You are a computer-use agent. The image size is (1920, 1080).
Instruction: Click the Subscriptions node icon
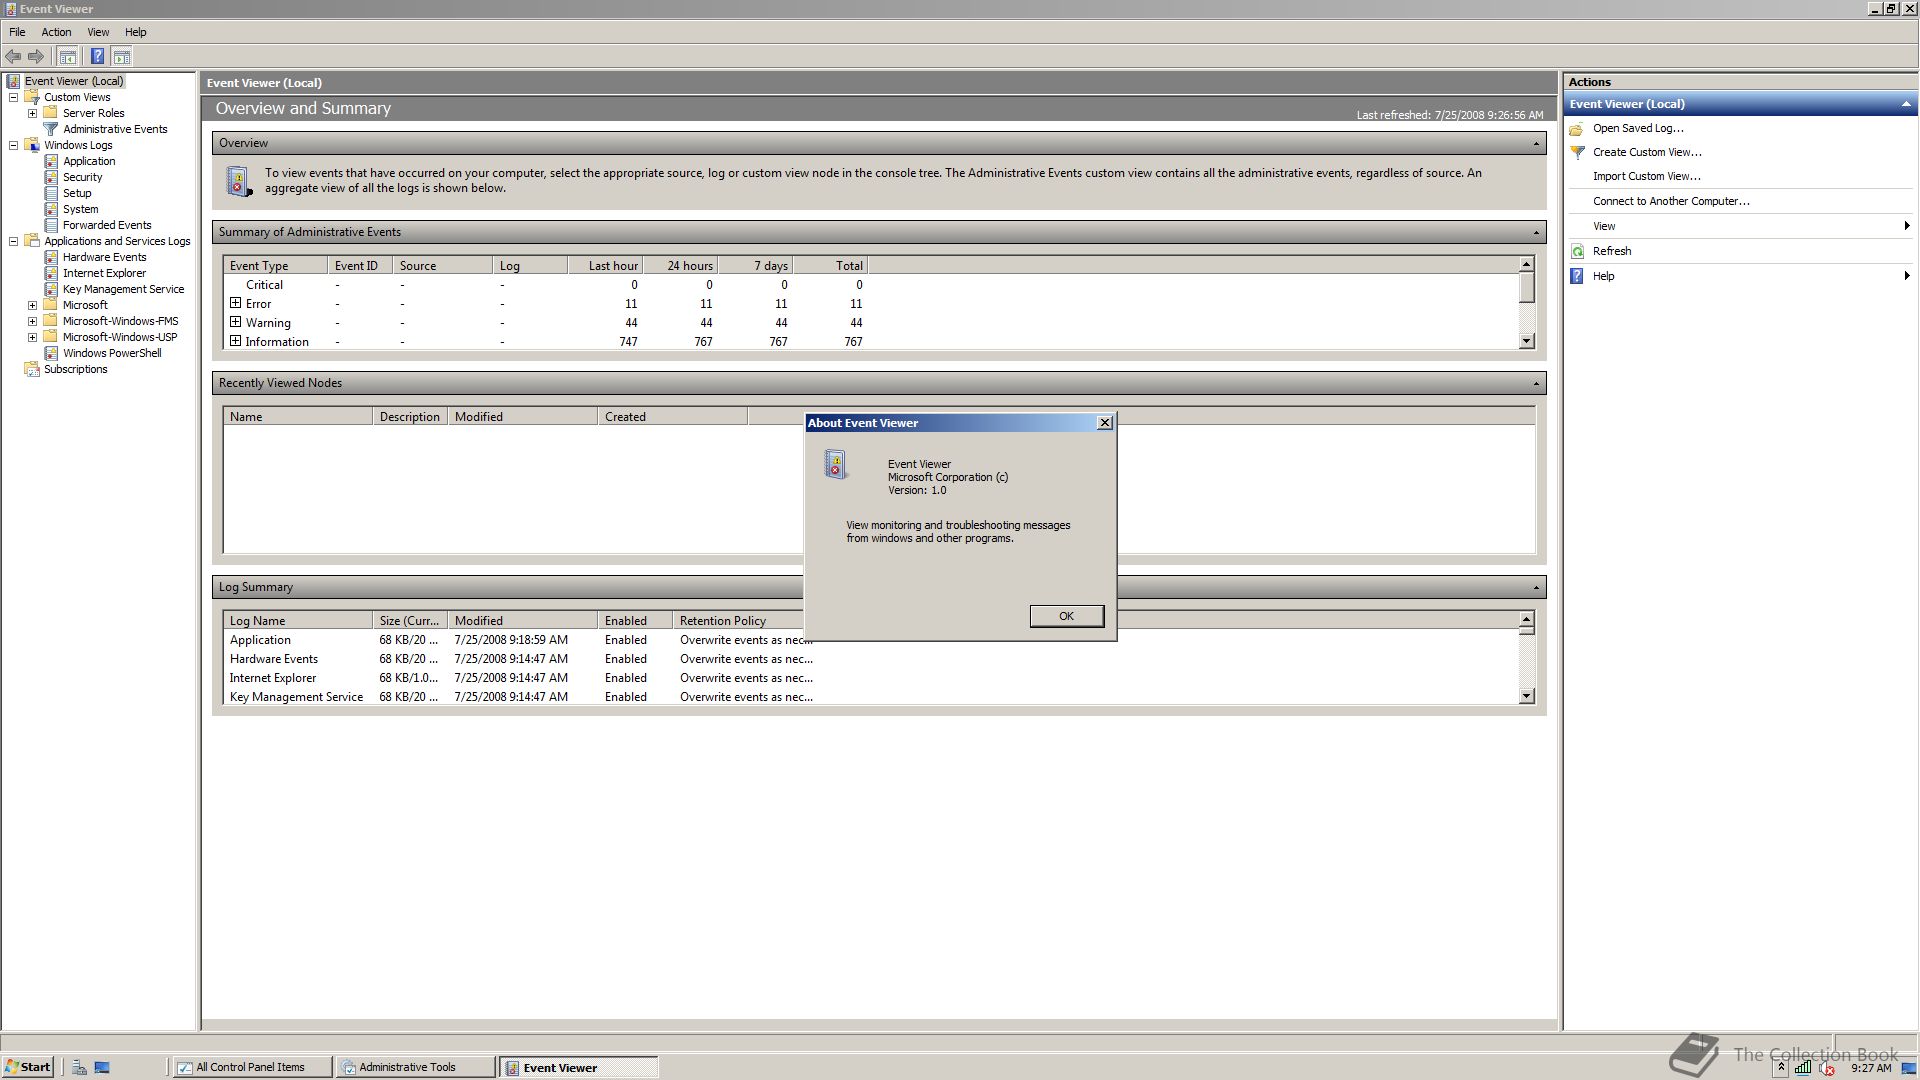tap(32, 369)
